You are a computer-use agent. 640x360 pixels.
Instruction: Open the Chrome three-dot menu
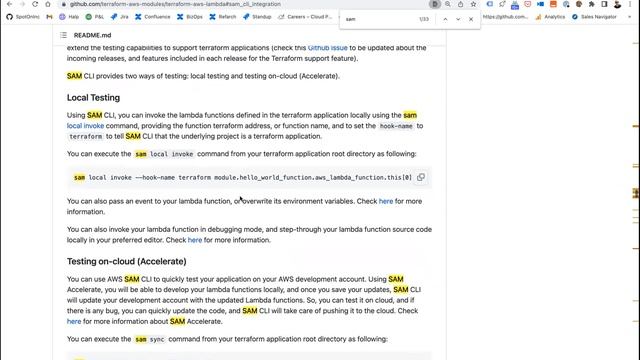pyautogui.click(x=630, y=4)
